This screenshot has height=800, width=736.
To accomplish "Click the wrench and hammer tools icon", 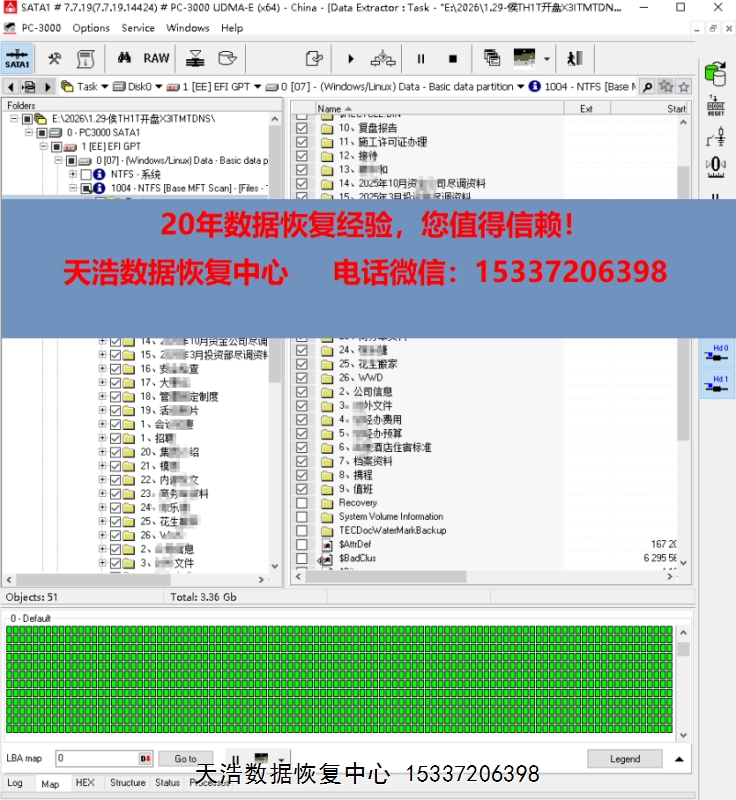I will pyautogui.click(x=55, y=58).
